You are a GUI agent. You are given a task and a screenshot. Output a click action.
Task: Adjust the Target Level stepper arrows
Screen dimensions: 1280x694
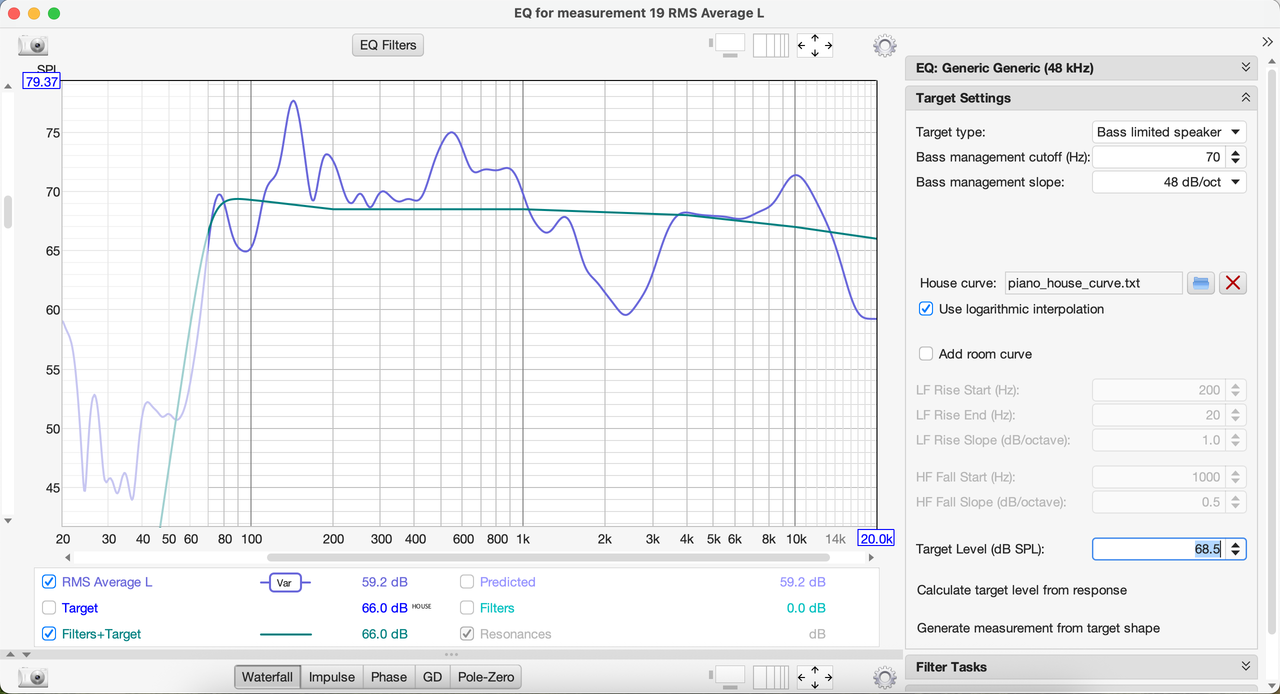1236,549
